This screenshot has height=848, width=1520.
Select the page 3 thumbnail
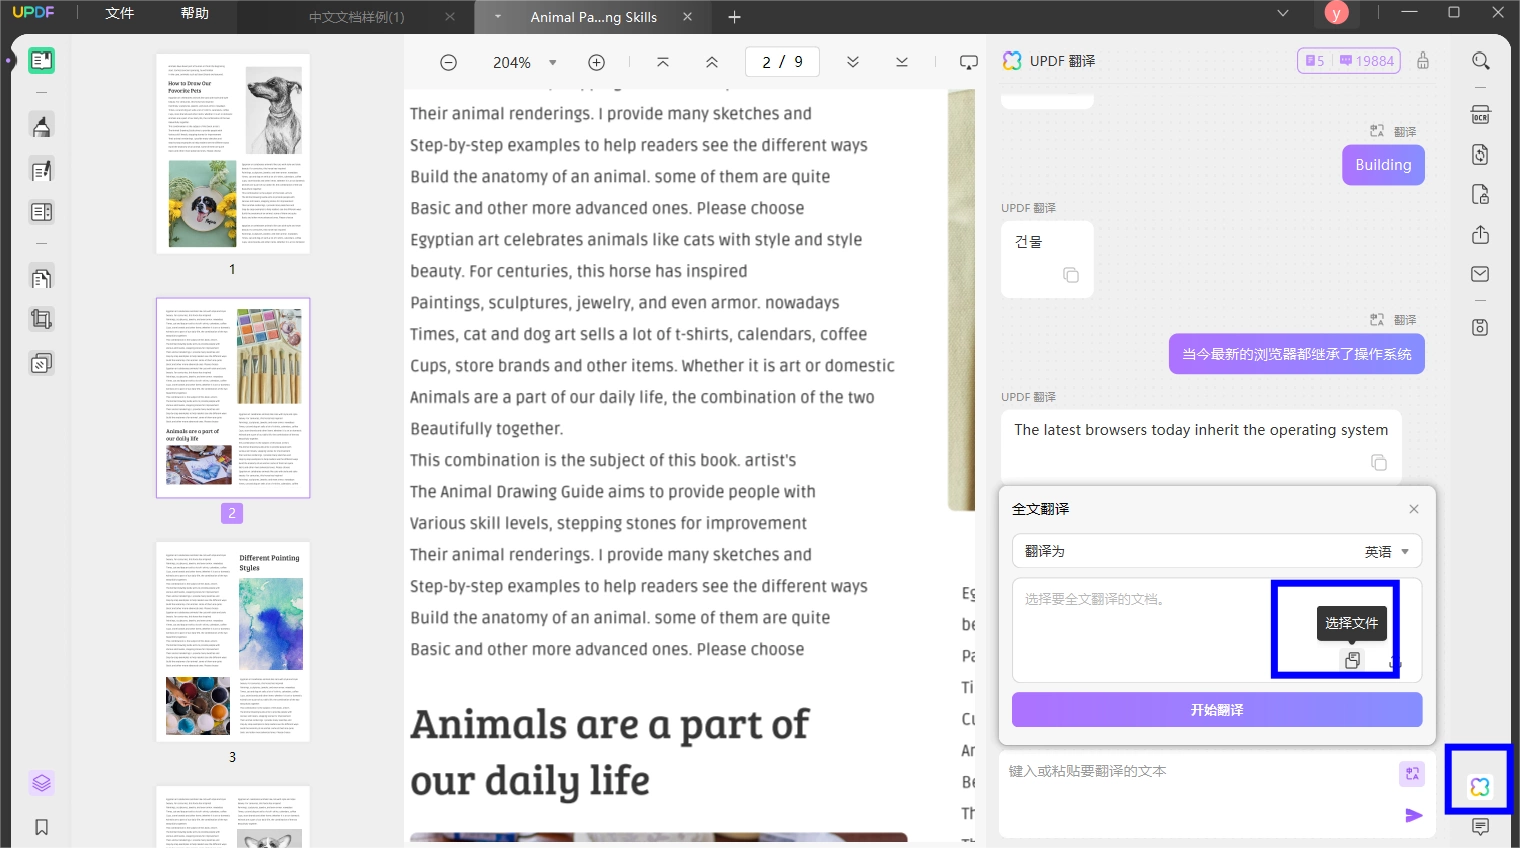[233, 642]
